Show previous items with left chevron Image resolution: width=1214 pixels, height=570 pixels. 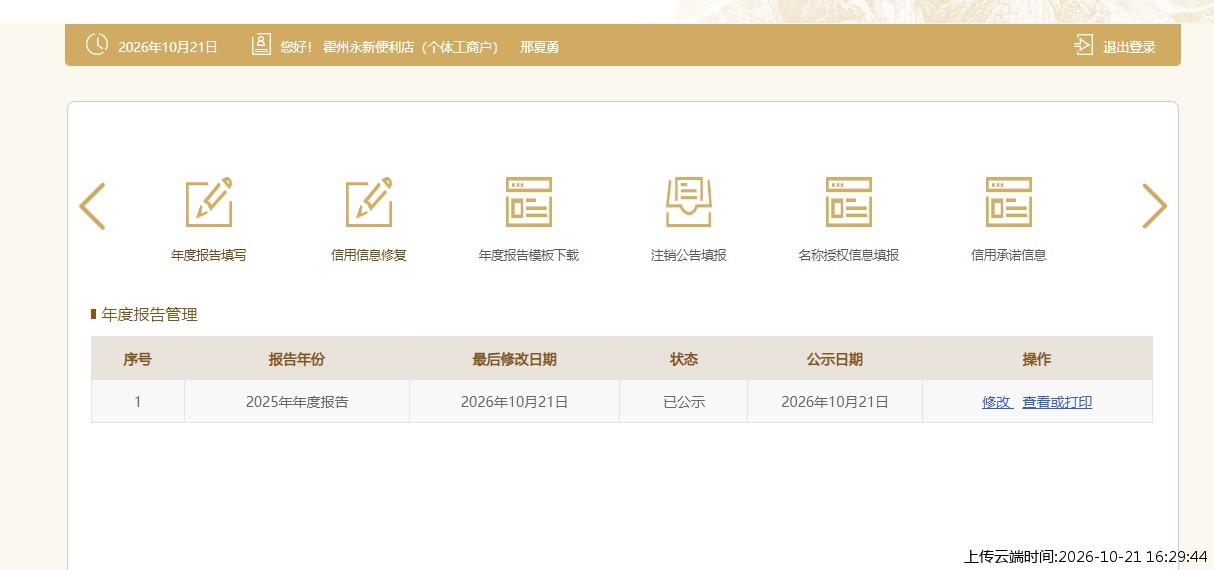(92, 206)
